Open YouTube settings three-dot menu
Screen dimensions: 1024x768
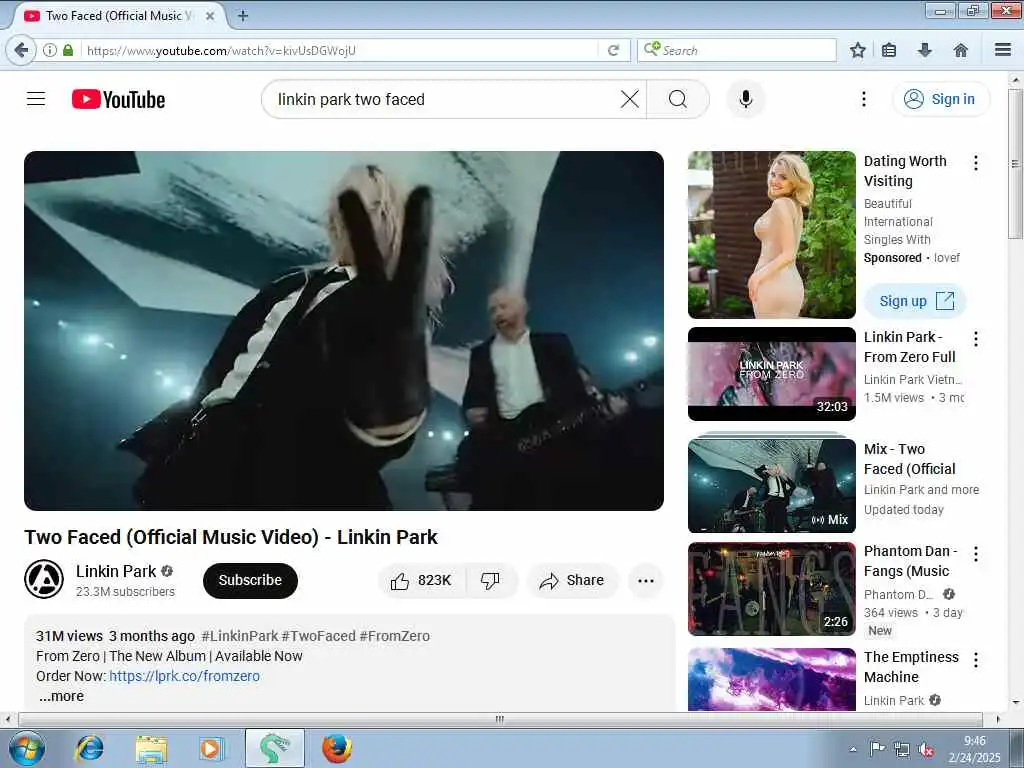[x=863, y=99]
